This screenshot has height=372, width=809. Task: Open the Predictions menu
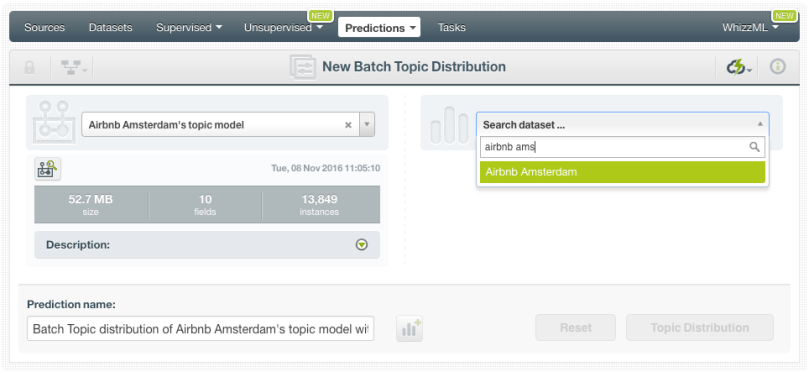(x=379, y=28)
